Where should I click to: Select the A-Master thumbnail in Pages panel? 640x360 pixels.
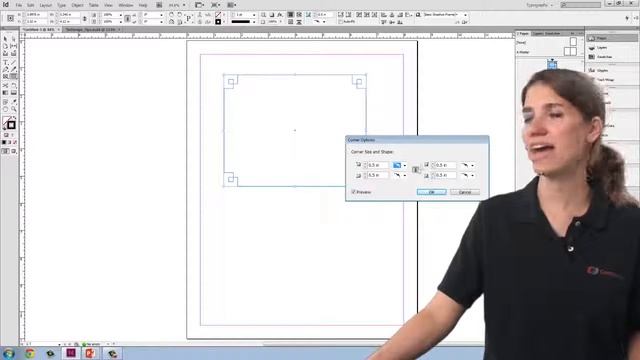(x=570, y=51)
